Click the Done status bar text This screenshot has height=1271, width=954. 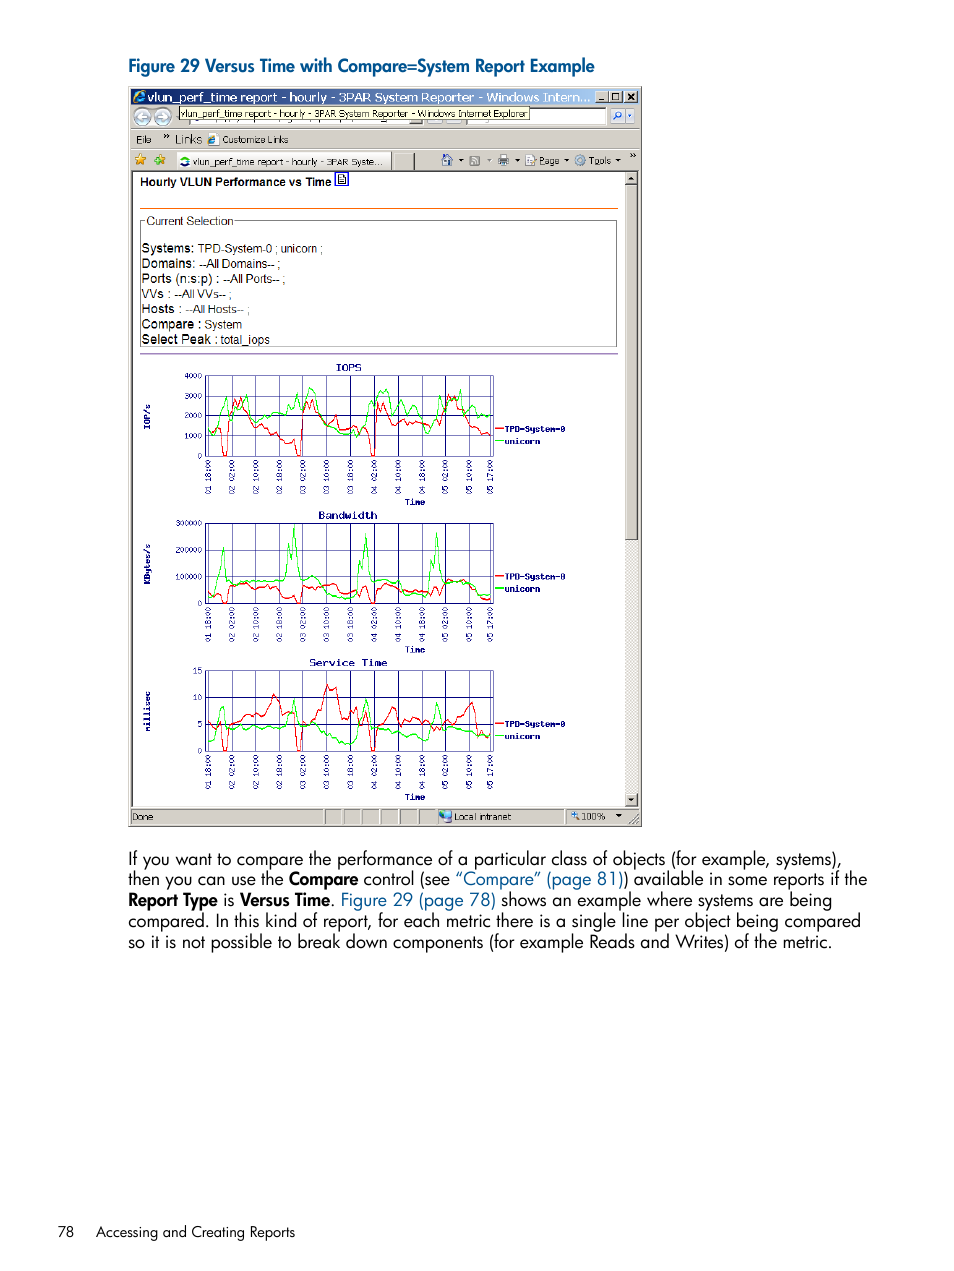(143, 817)
